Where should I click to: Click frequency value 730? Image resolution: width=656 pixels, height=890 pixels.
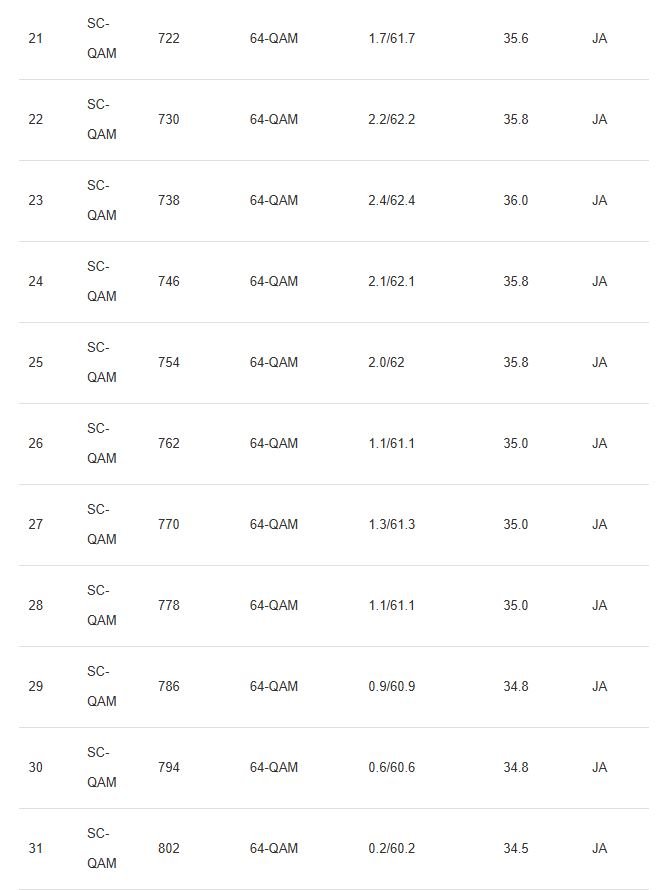click(x=169, y=120)
